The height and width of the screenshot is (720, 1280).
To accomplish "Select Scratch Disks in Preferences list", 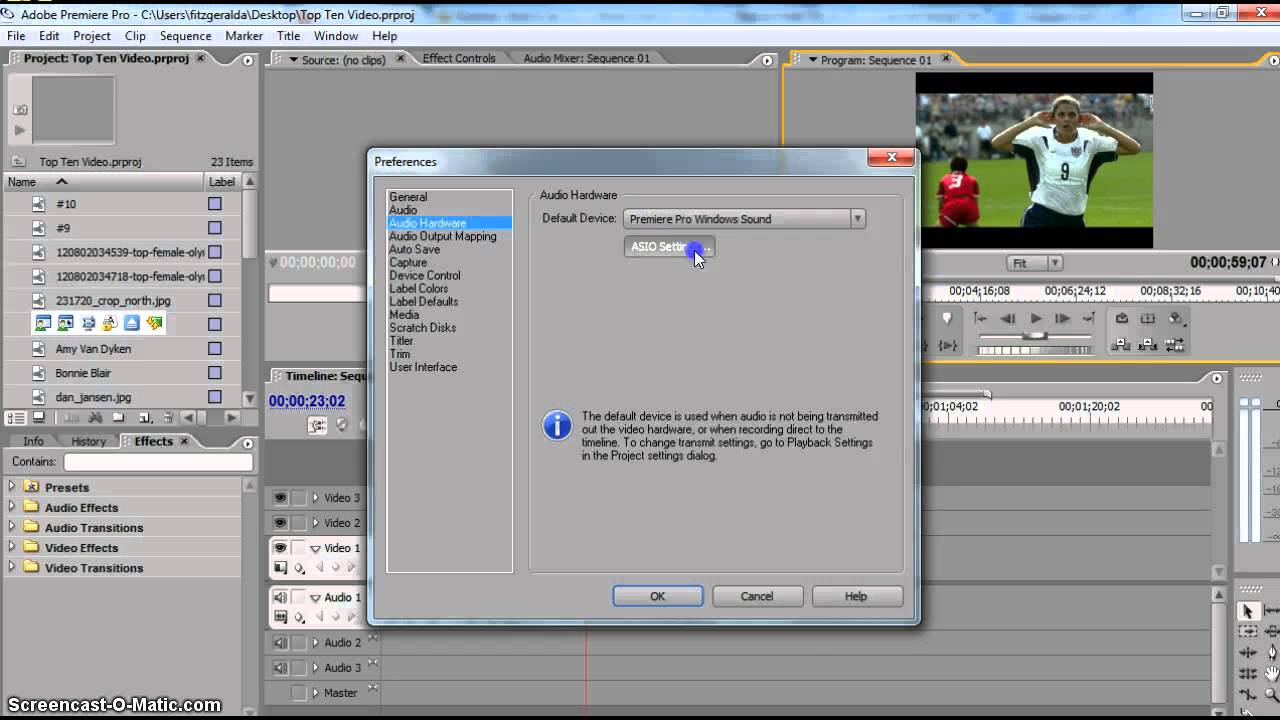I will 423,328.
